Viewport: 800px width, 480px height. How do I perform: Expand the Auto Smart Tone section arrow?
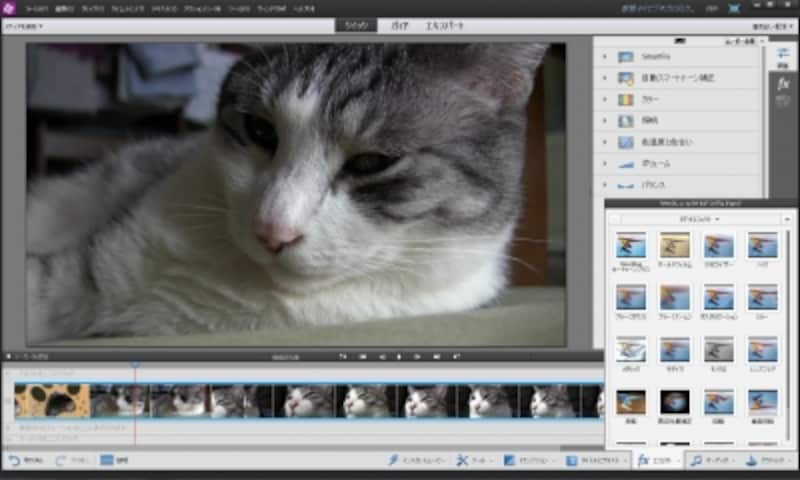coord(605,78)
